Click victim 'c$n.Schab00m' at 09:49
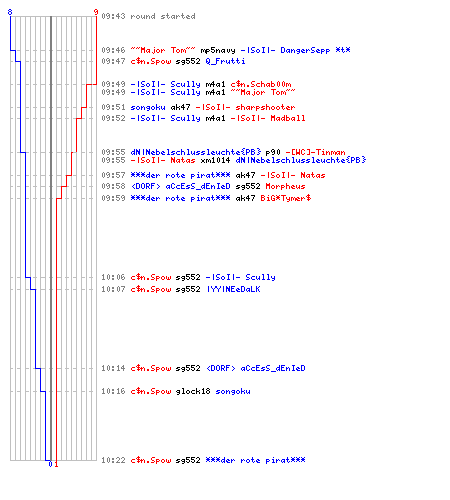Image resolution: width=450 pixels, height=500 pixels. pyautogui.click(x=261, y=84)
